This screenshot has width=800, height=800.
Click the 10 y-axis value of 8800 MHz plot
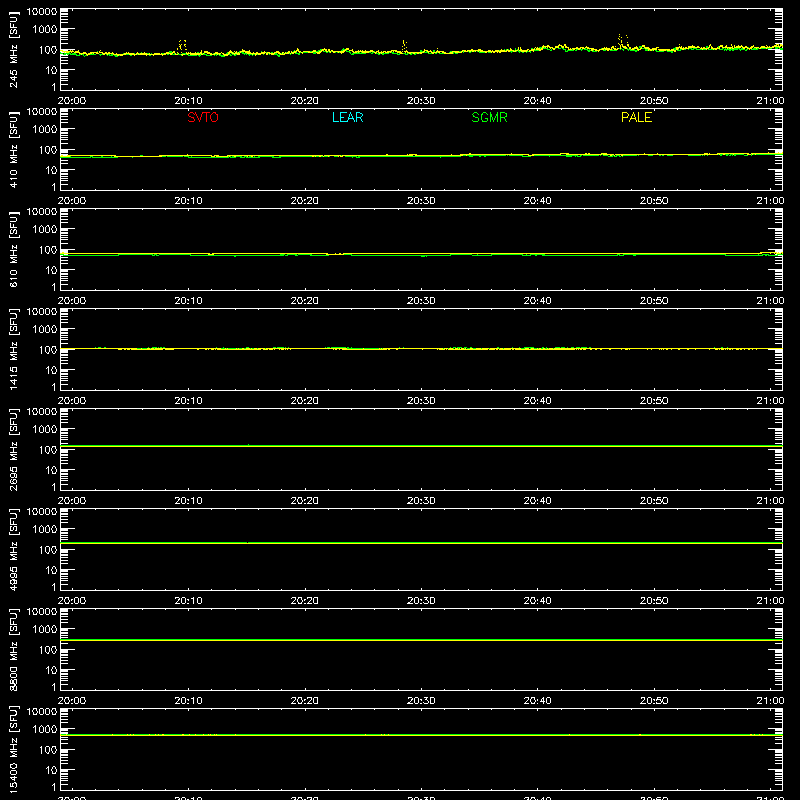tap(51, 670)
